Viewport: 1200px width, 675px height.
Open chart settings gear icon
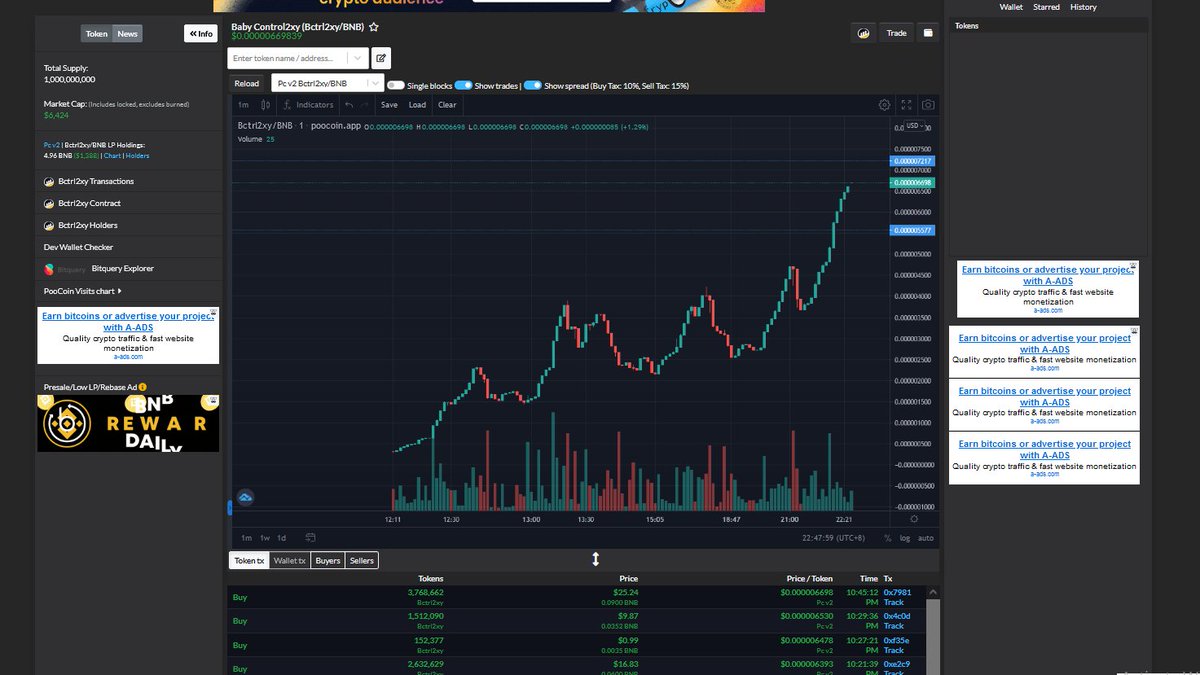[884, 104]
